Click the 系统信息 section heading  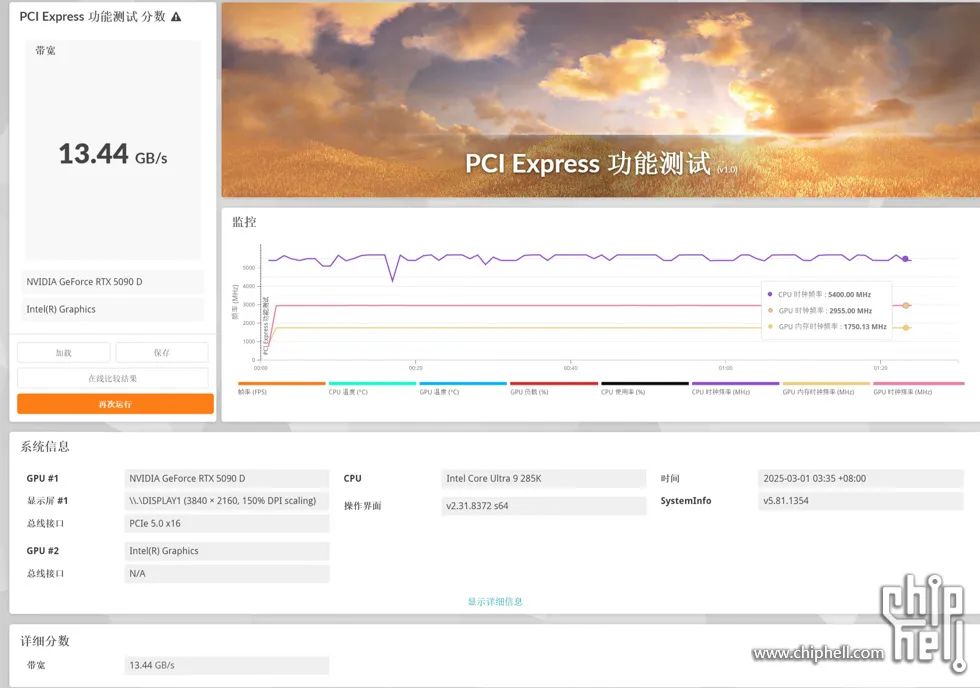pyautogui.click(x=45, y=446)
